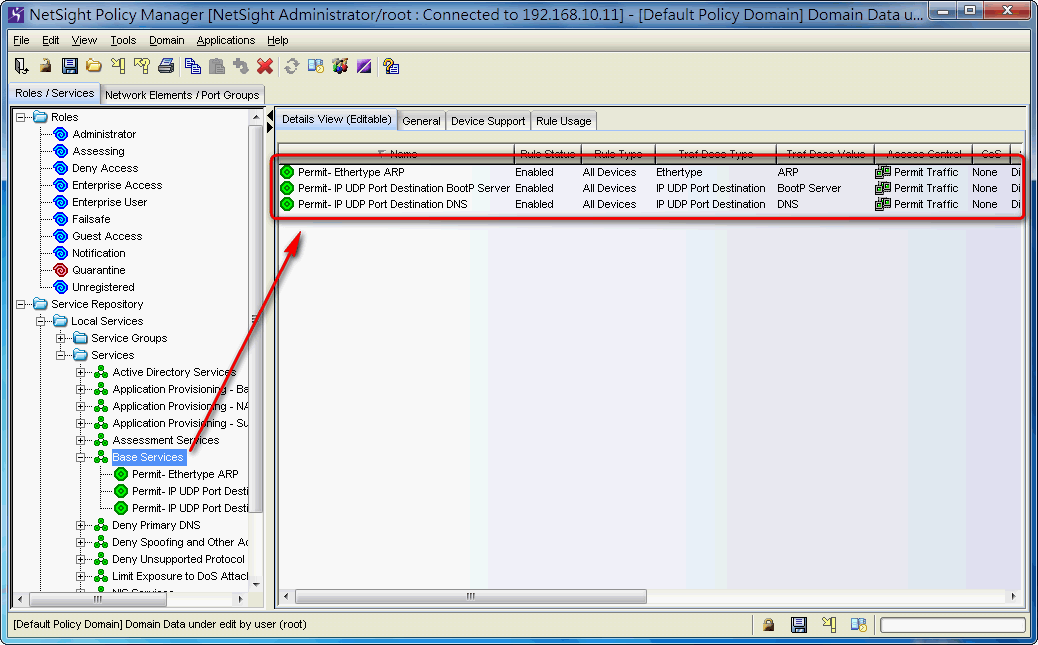Viewport: 1038px width, 645px height.
Task: Select the Guest Access role
Action: tap(107, 236)
